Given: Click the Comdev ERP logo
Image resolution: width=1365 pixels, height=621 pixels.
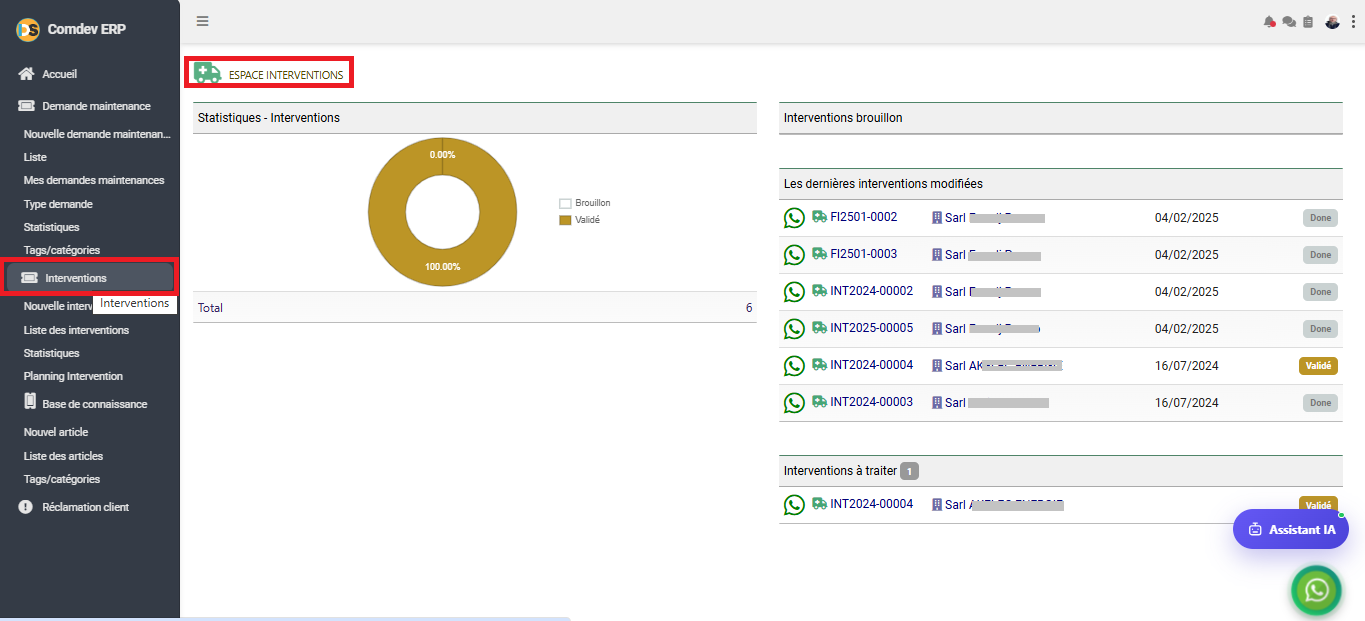Looking at the screenshot, I should pos(28,30).
